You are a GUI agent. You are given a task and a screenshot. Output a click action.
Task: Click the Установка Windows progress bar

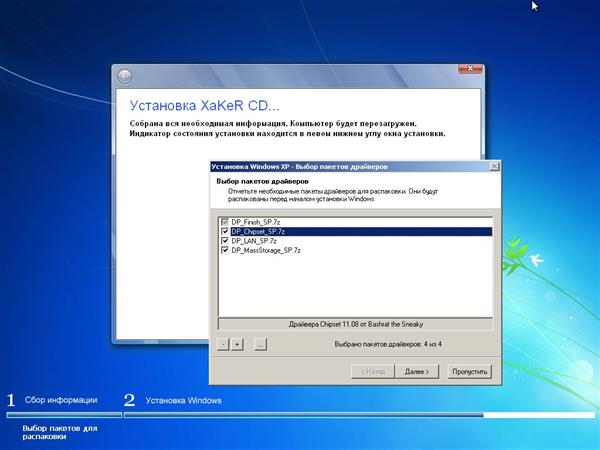[x=359, y=415]
